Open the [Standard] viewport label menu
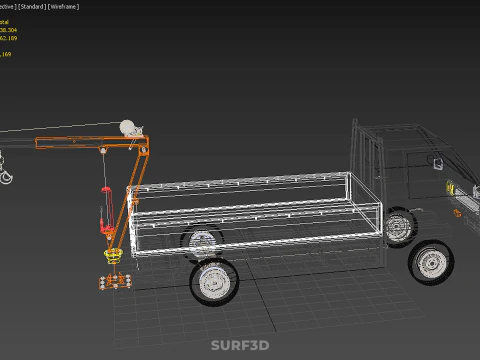The image size is (480, 360). point(32,7)
